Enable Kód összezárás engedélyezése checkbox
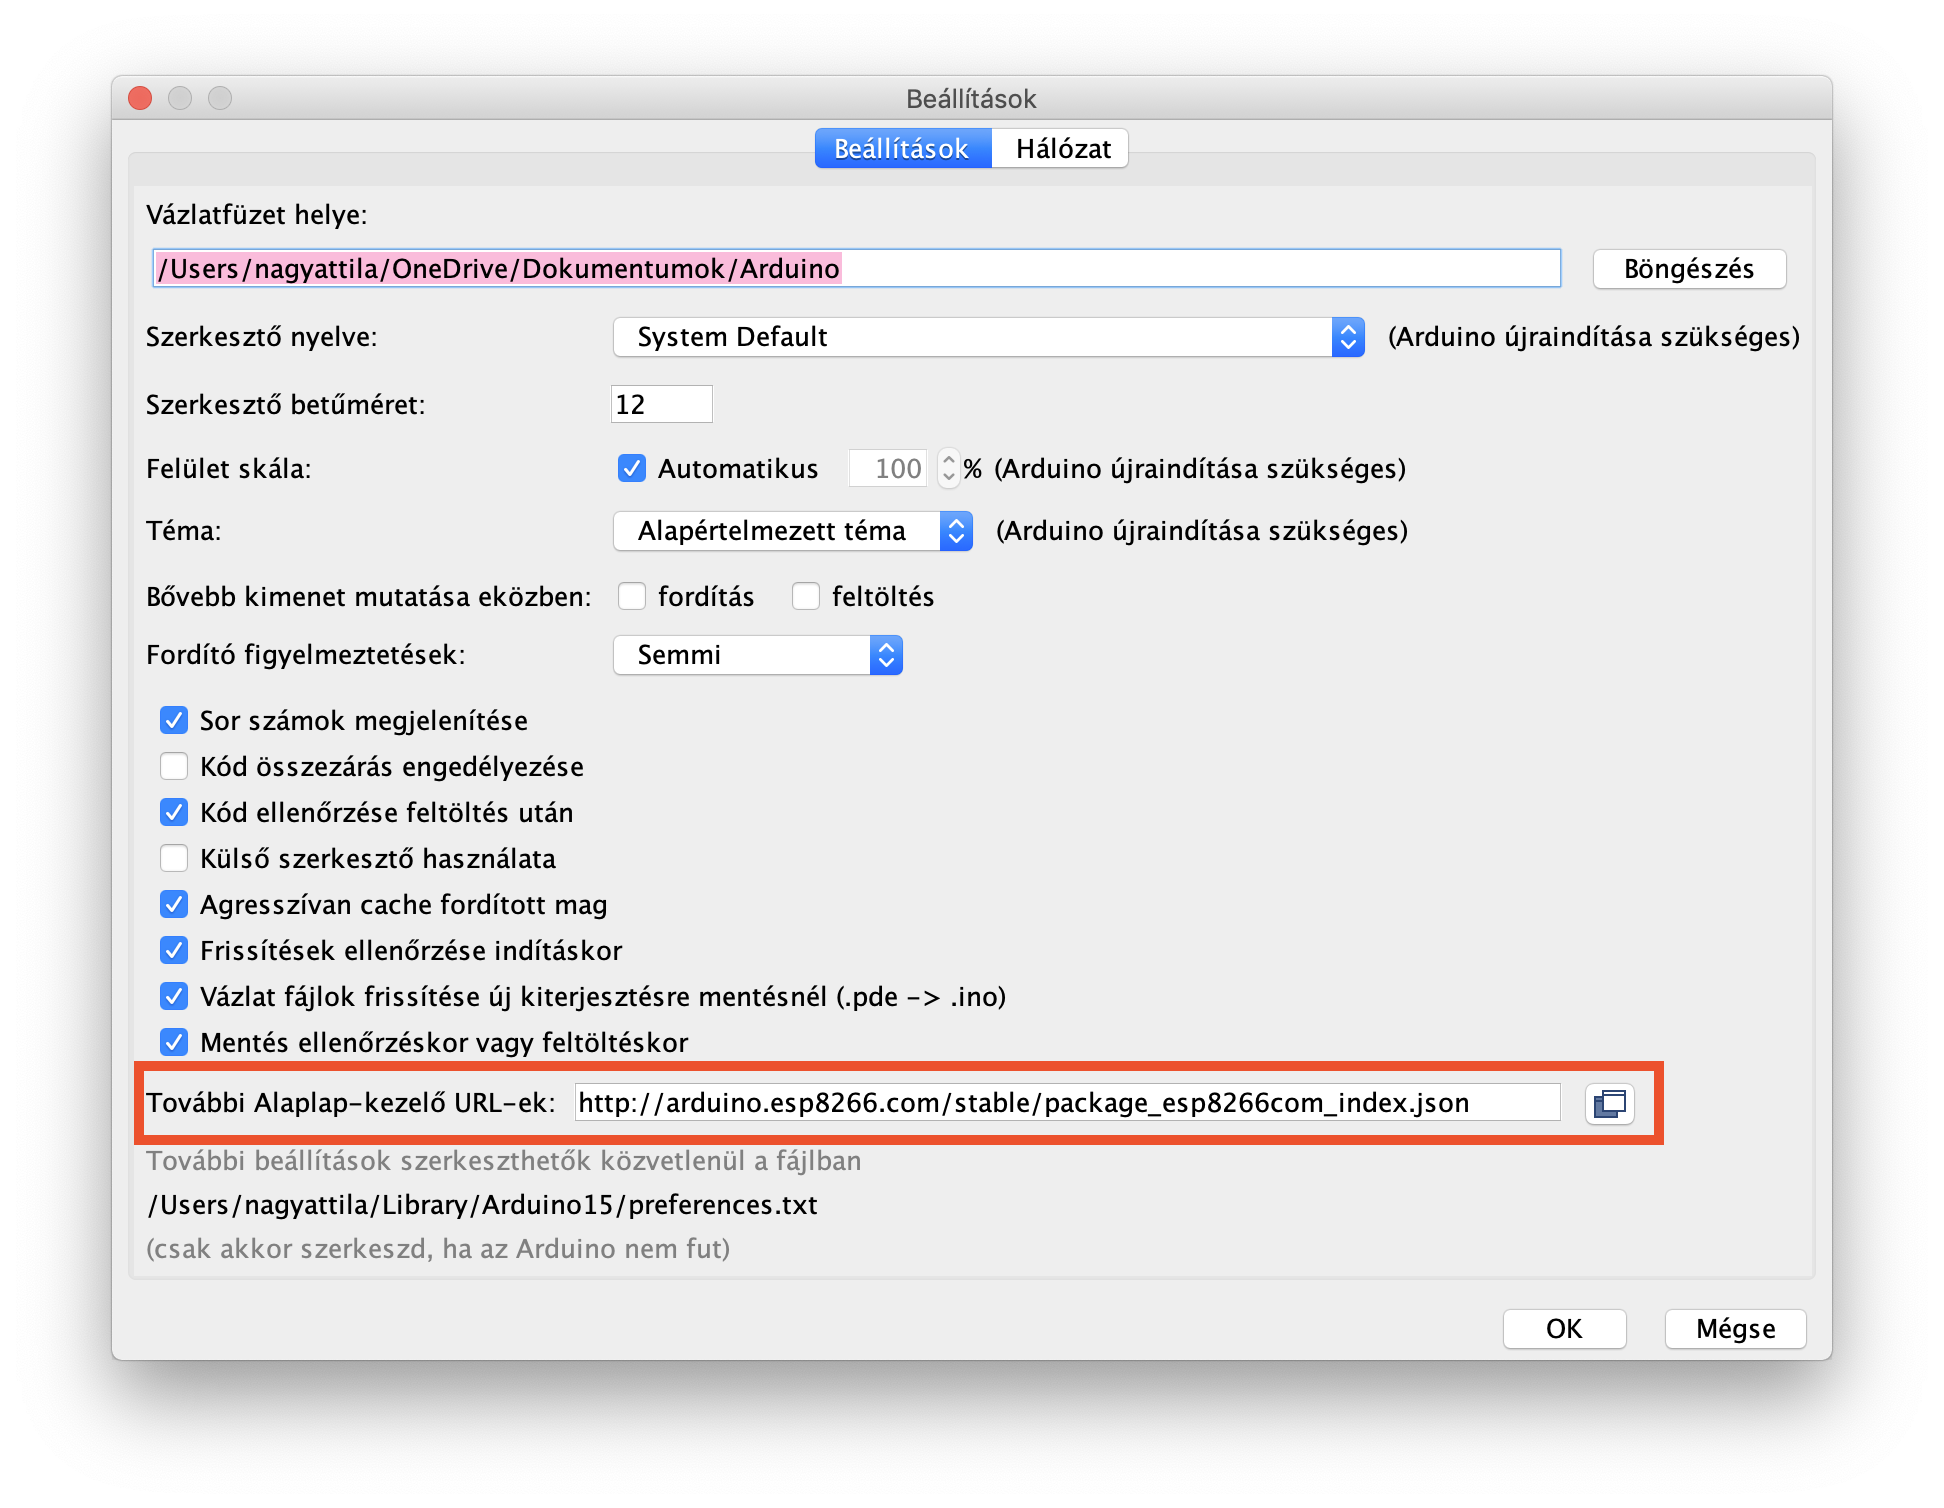The height and width of the screenshot is (1508, 1944). point(174,766)
